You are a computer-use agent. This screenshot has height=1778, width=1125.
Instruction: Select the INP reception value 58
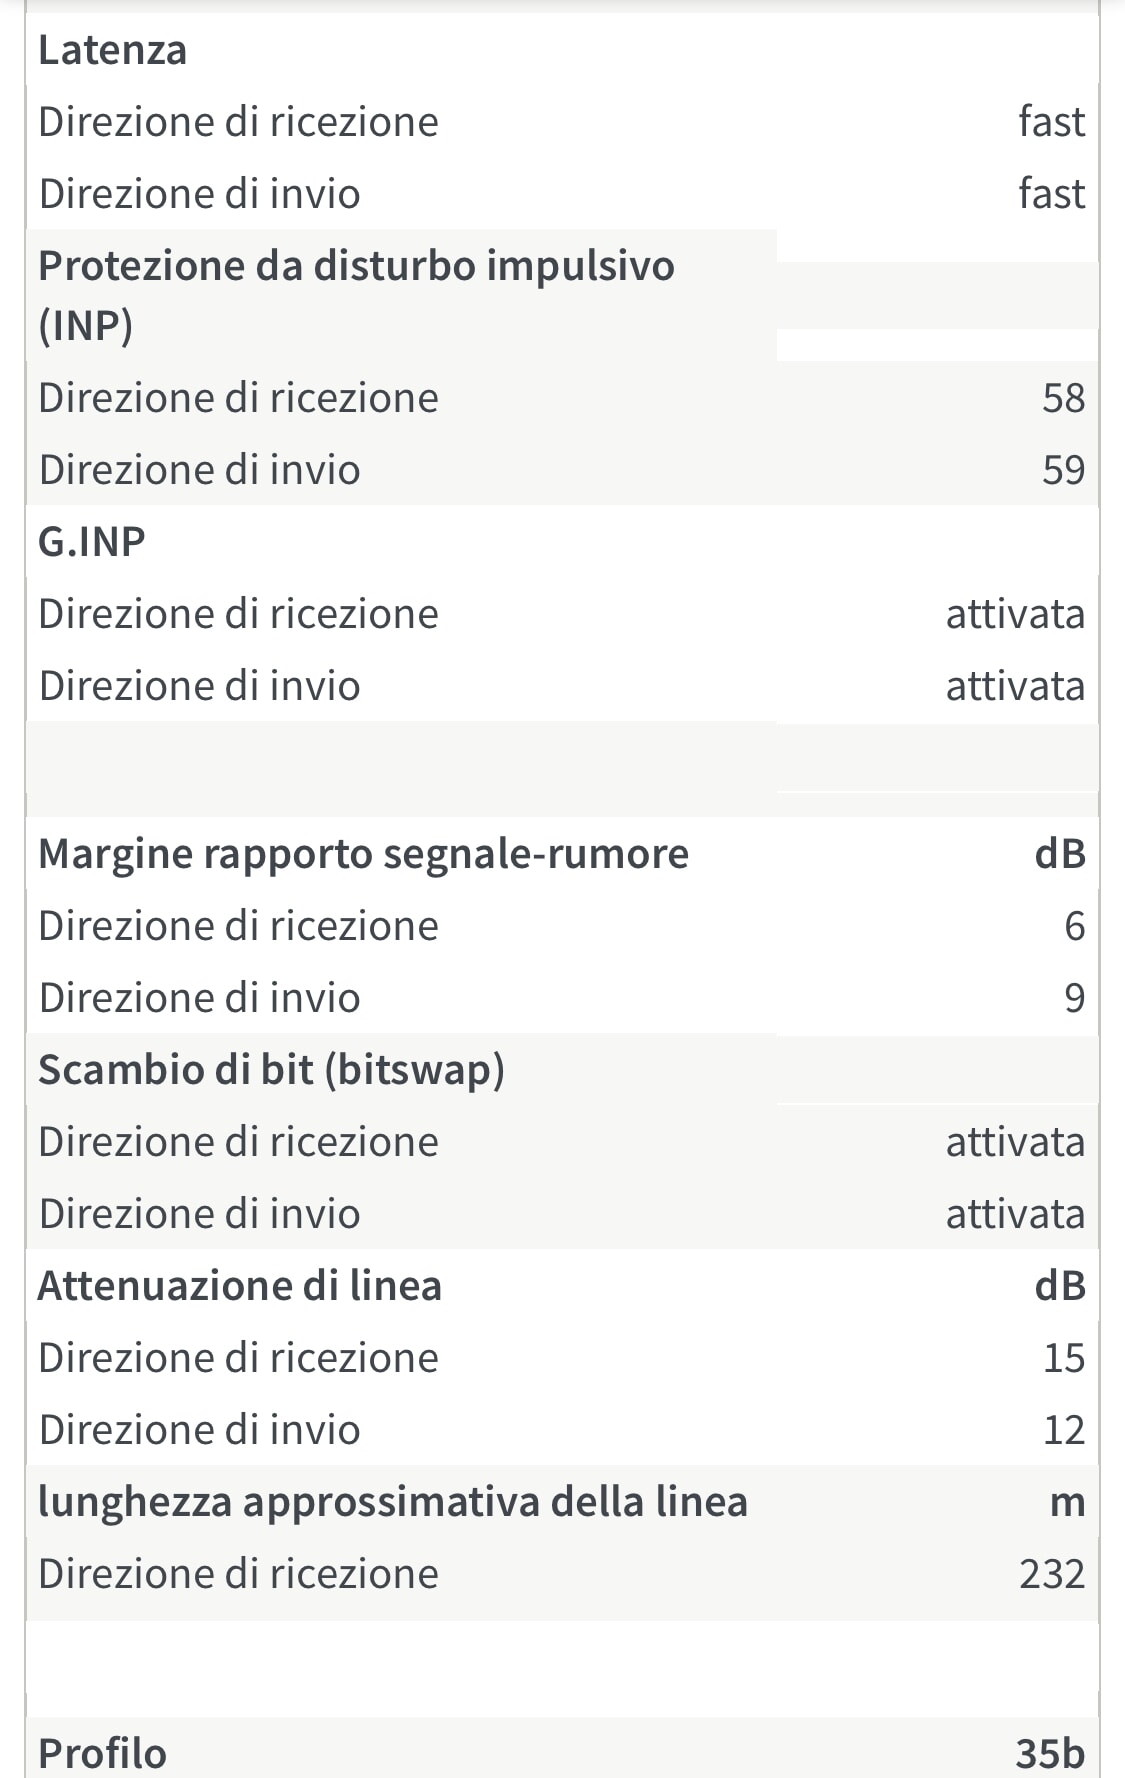tap(1063, 398)
